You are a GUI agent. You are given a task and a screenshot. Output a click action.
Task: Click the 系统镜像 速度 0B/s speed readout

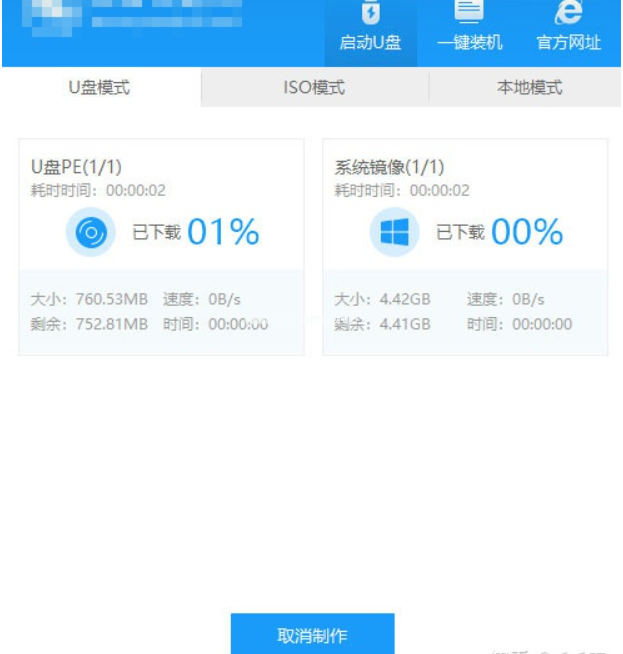505,299
